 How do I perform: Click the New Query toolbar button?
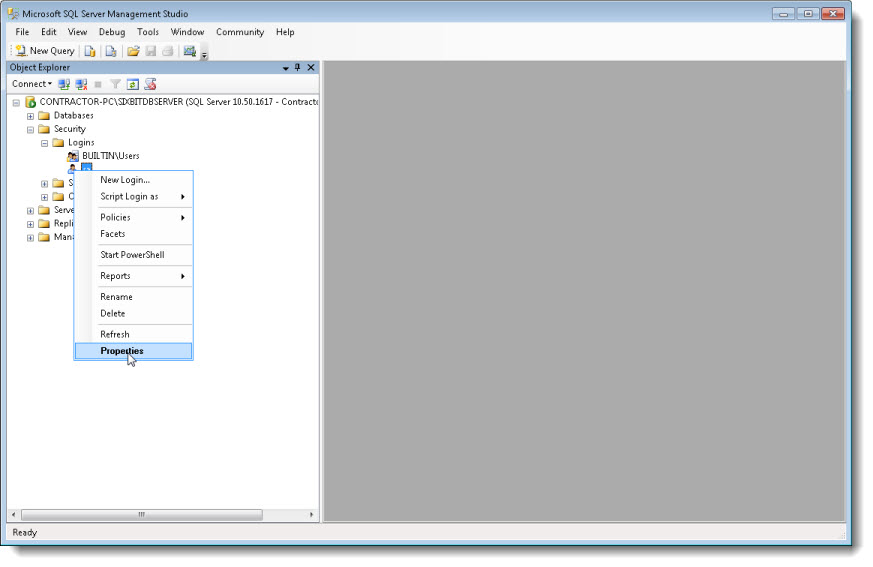[45, 51]
